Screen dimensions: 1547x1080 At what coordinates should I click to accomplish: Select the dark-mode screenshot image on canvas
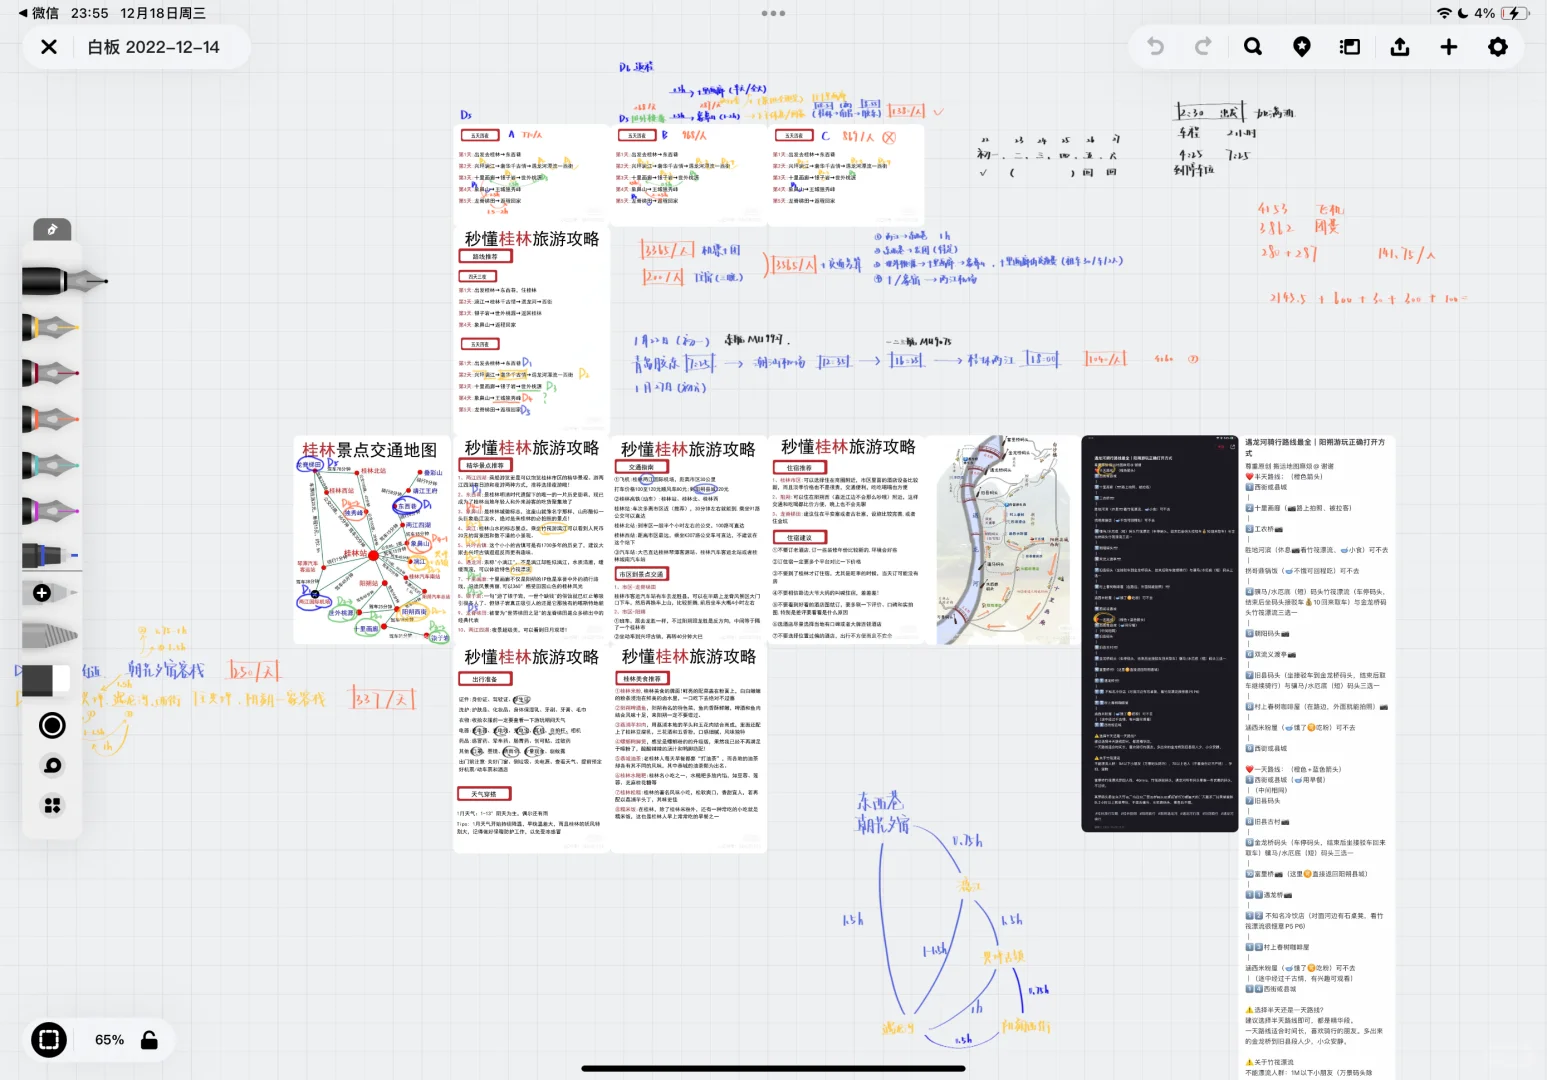pyautogui.click(x=1160, y=634)
